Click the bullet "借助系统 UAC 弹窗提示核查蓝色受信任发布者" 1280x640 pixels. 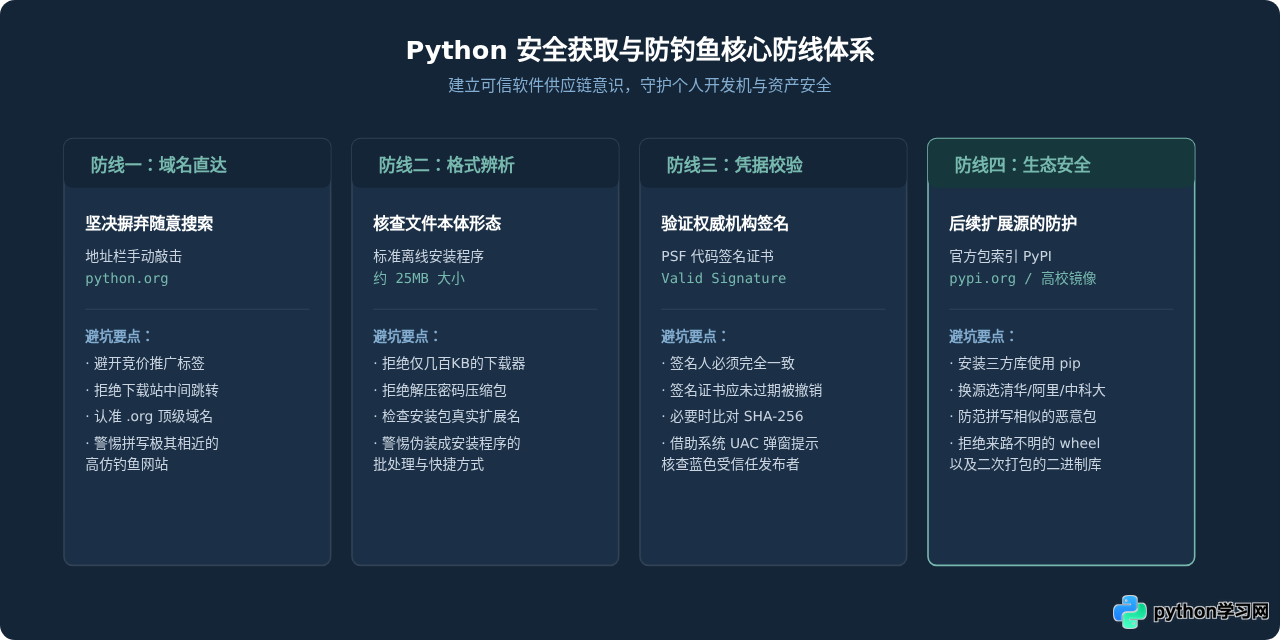point(740,453)
